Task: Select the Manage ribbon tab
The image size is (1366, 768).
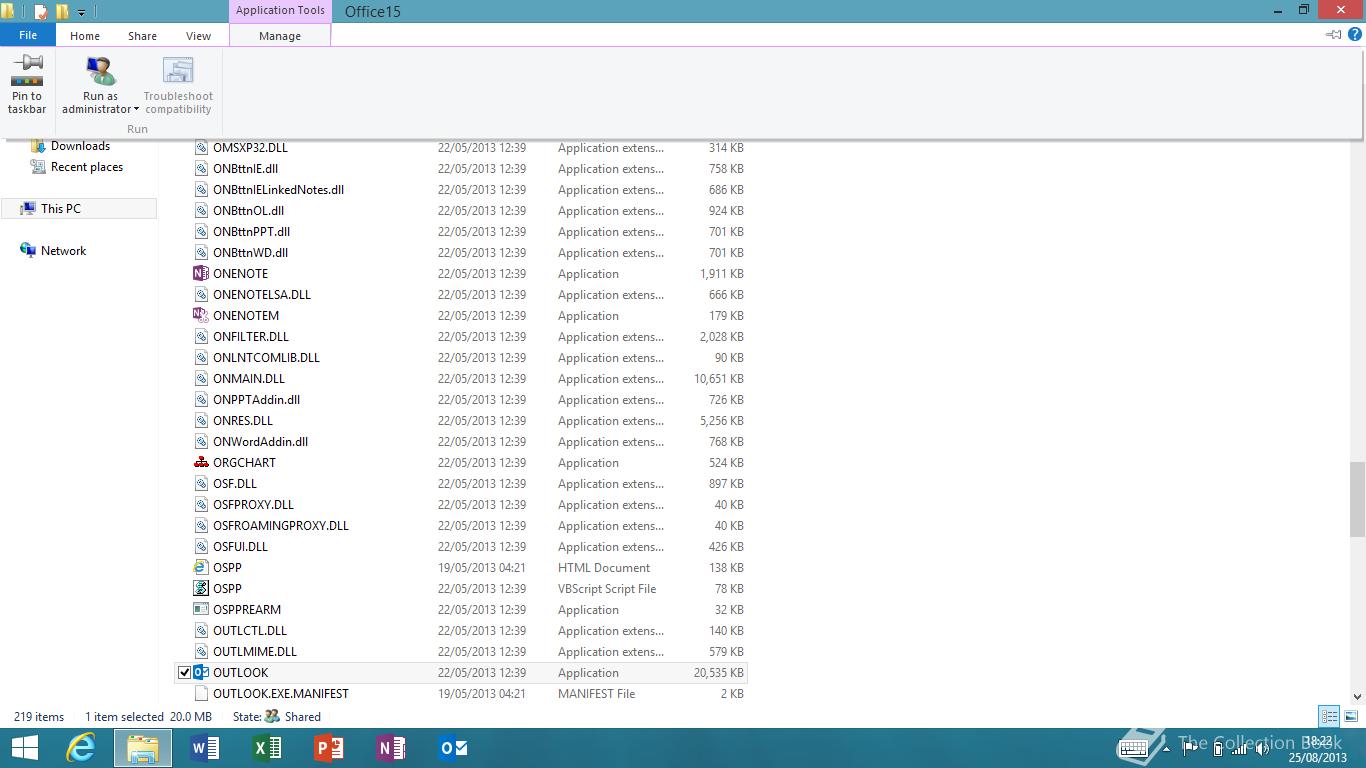Action: tap(280, 36)
